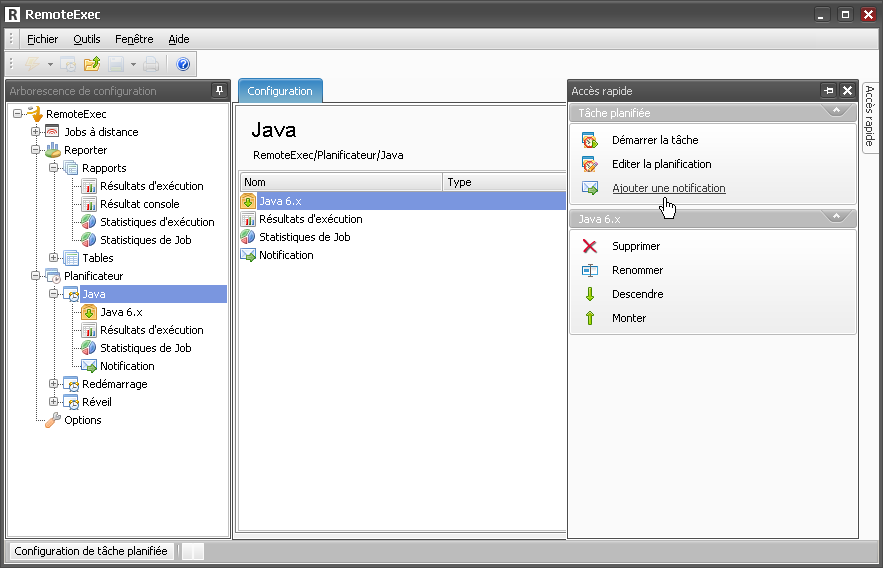Close the Accès rapide panel
The image size is (883, 568).
848,91
